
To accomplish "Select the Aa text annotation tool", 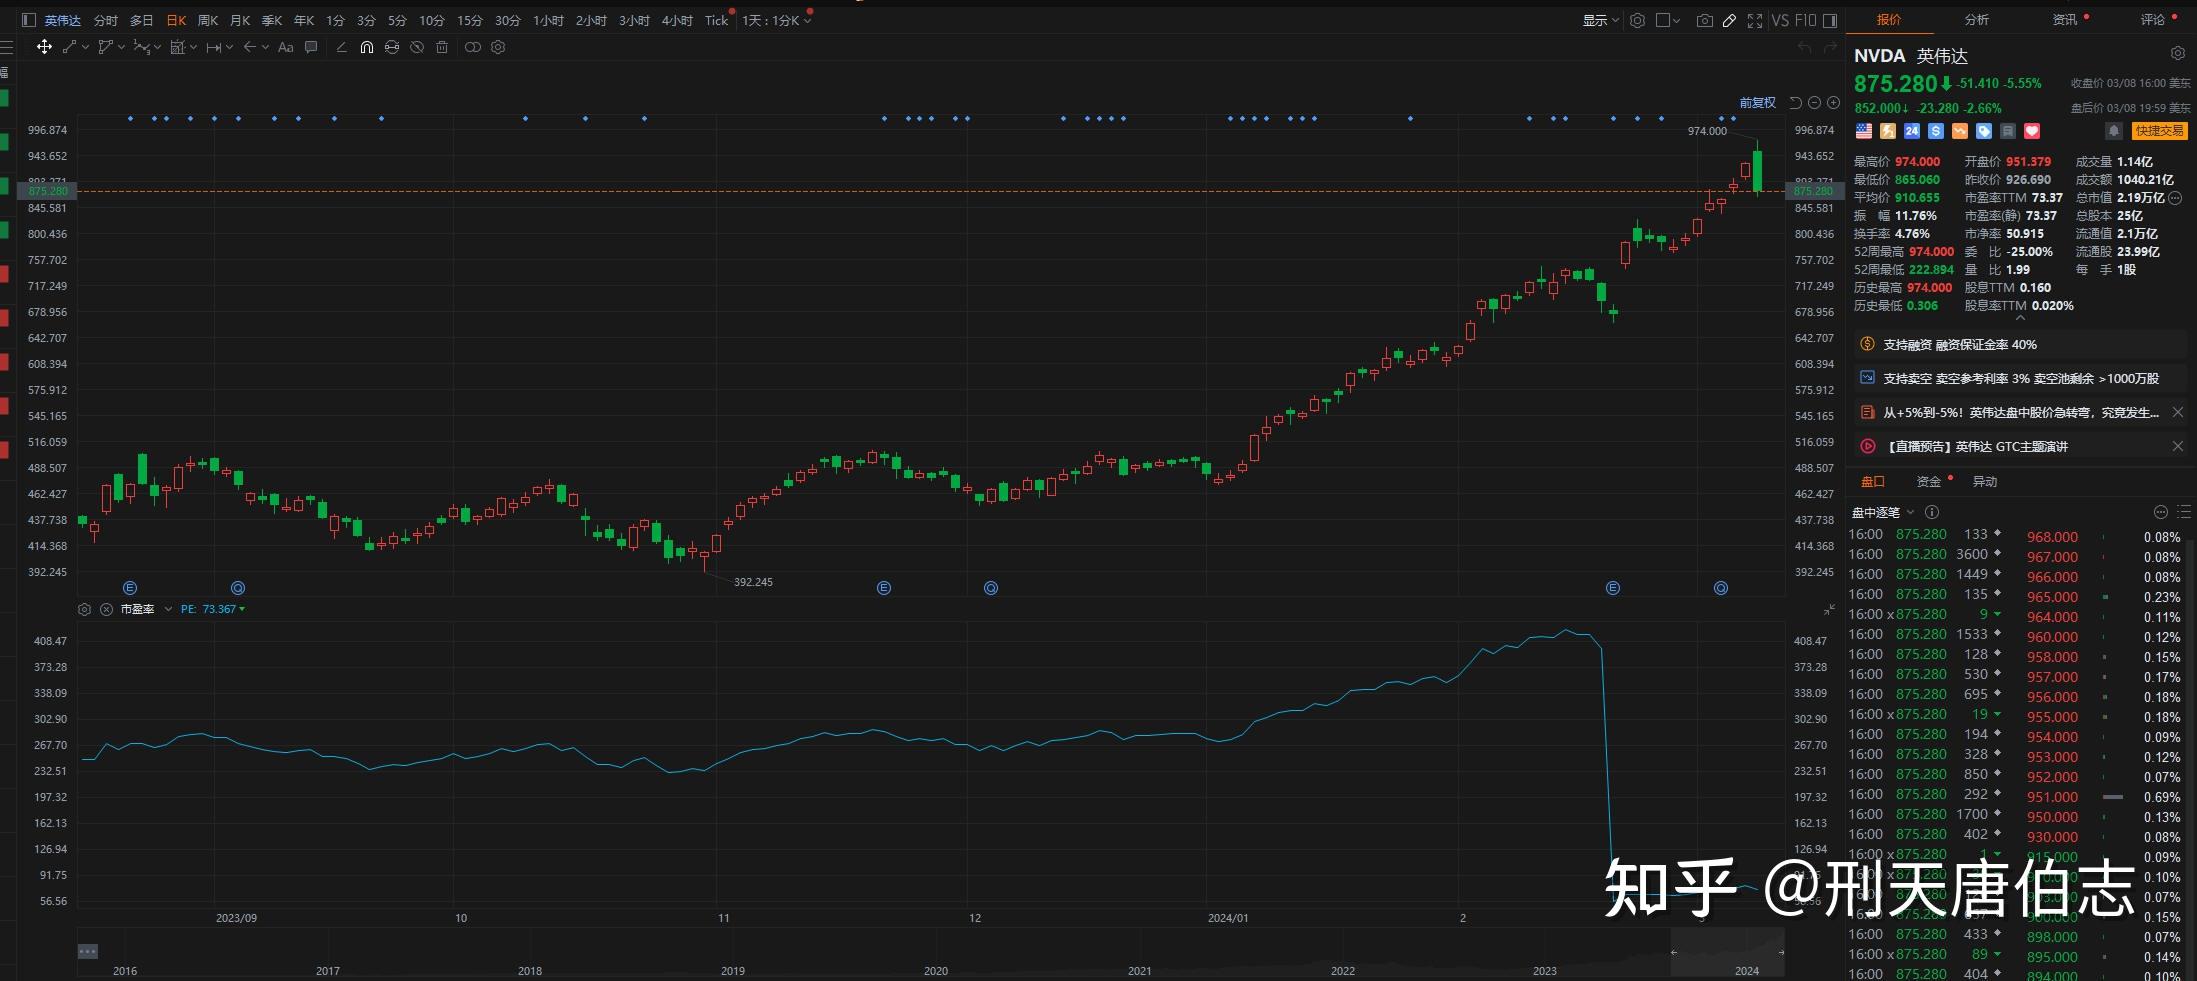I will click(285, 47).
